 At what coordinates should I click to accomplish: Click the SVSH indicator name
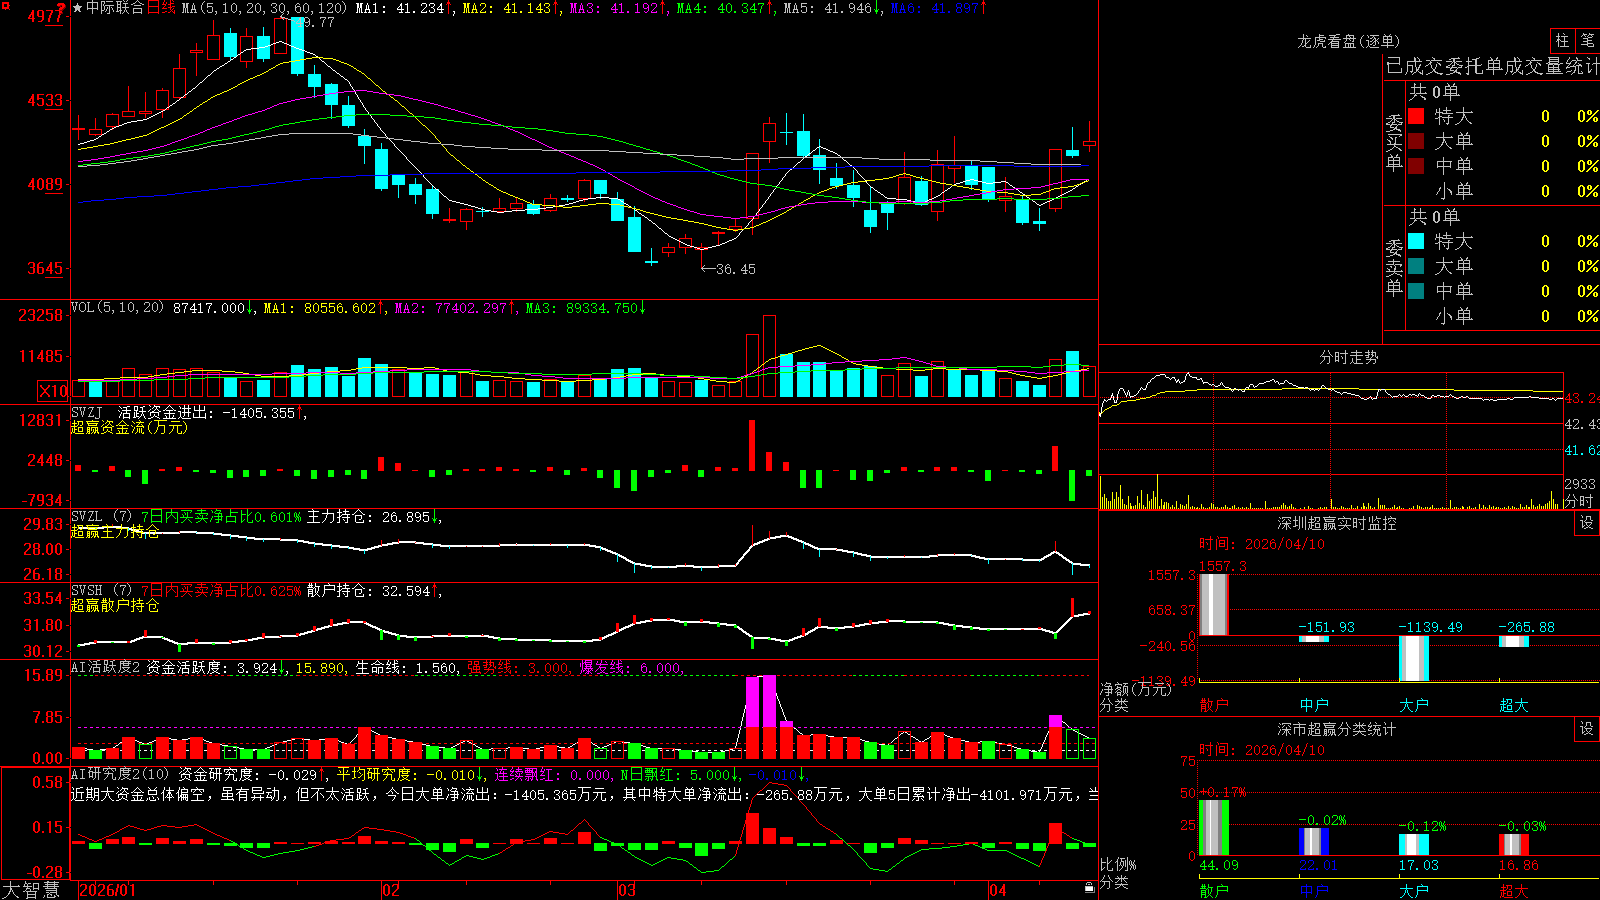86,591
